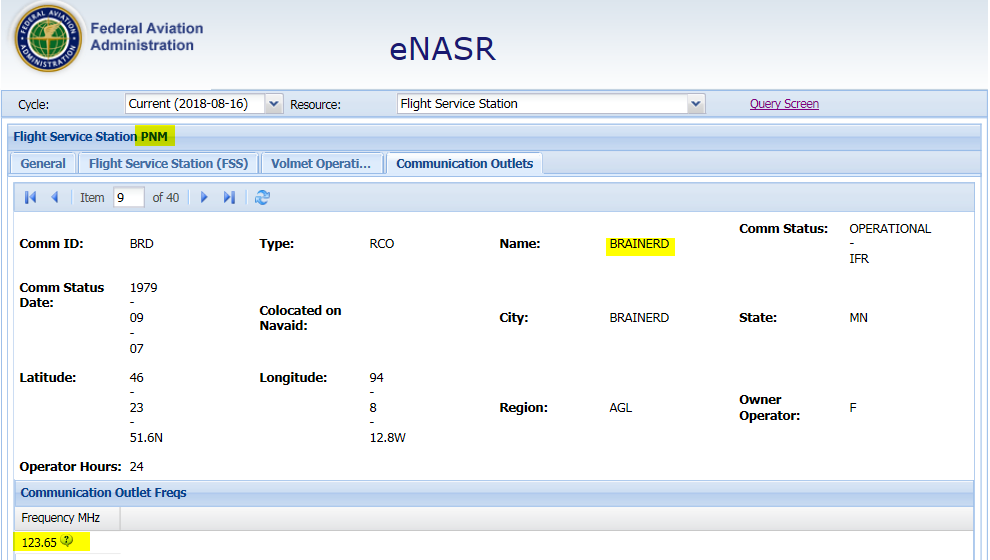The image size is (990, 560).
Task: Go to first item in pager
Action: pyautogui.click(x=30, y=198)
